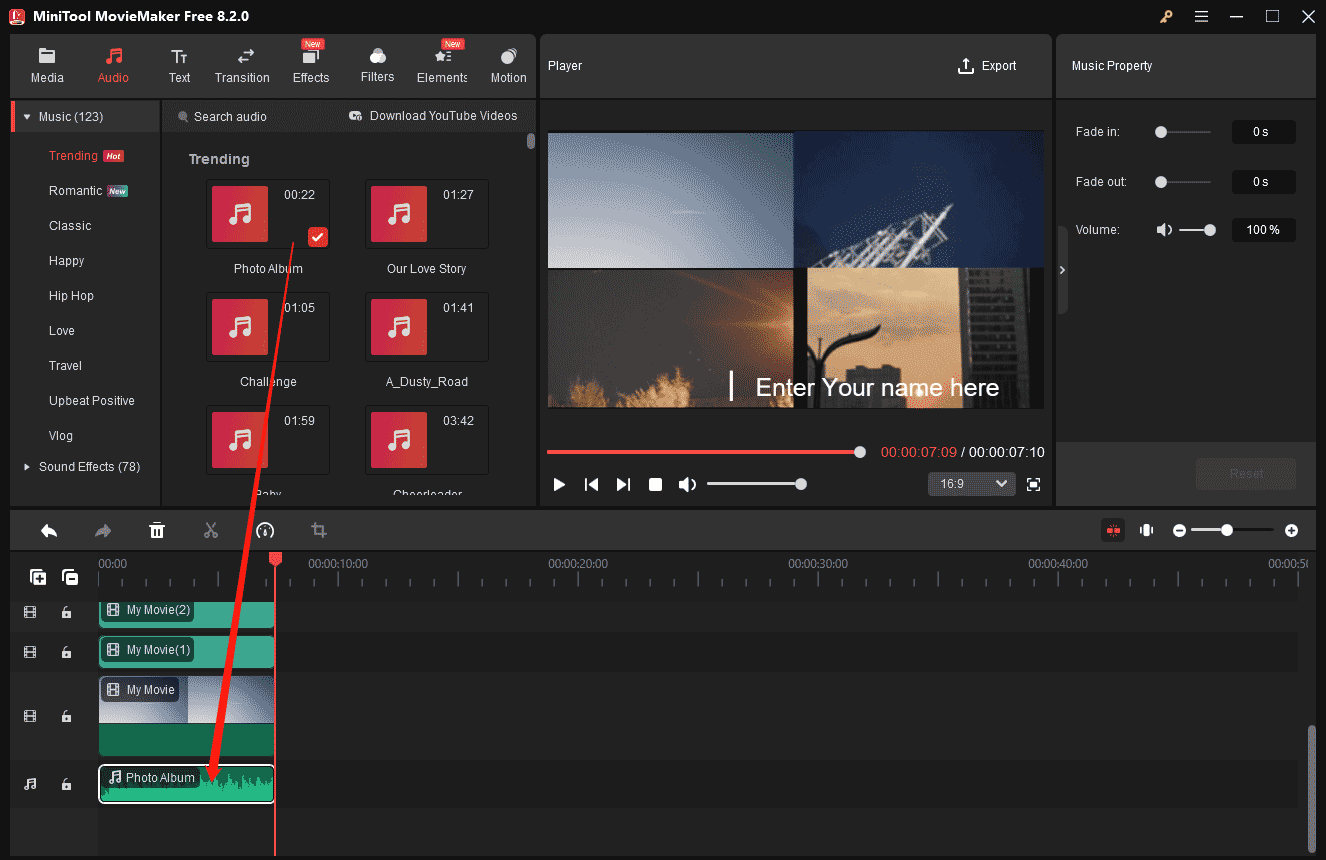Jump to next frame

coord(623,485)
